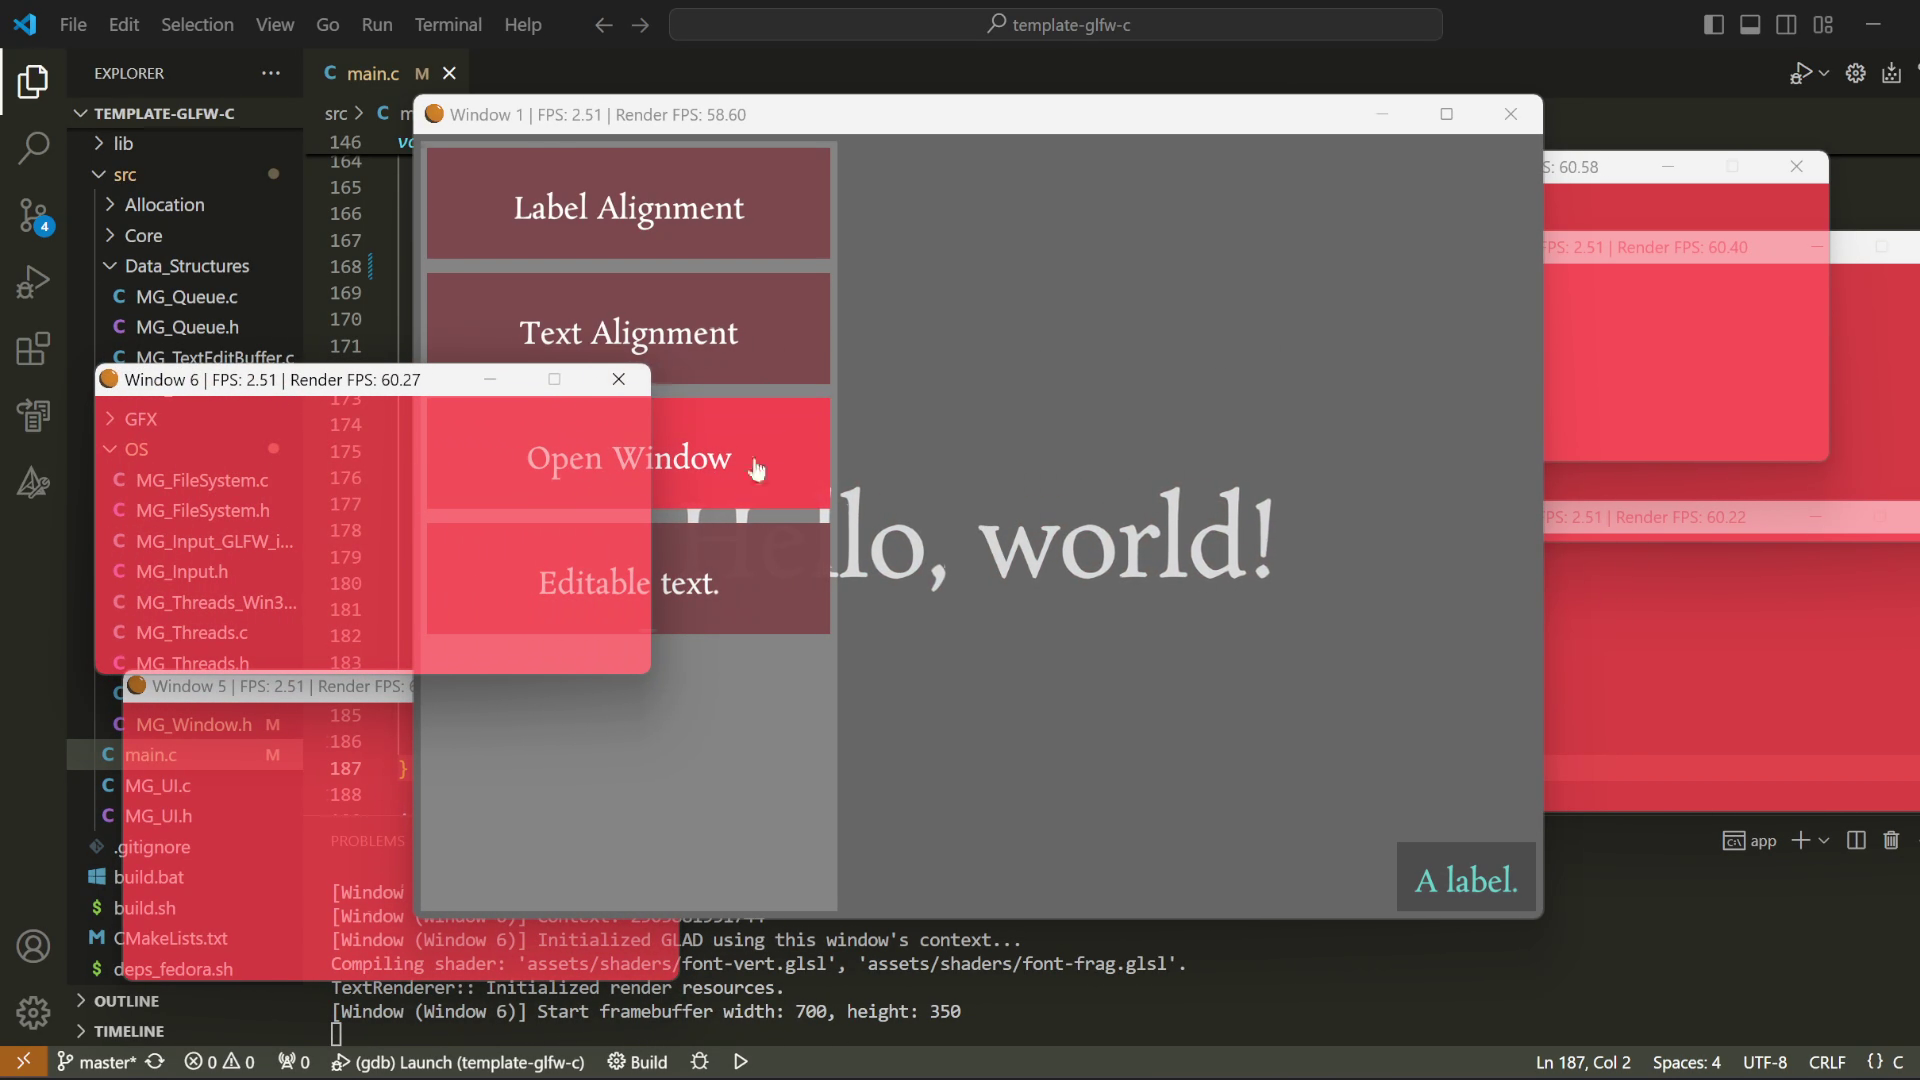The width and height of the screenshot is (1920, 1080).
Task: Click Text Alignment button in Window 1
Action: [628, 329]
